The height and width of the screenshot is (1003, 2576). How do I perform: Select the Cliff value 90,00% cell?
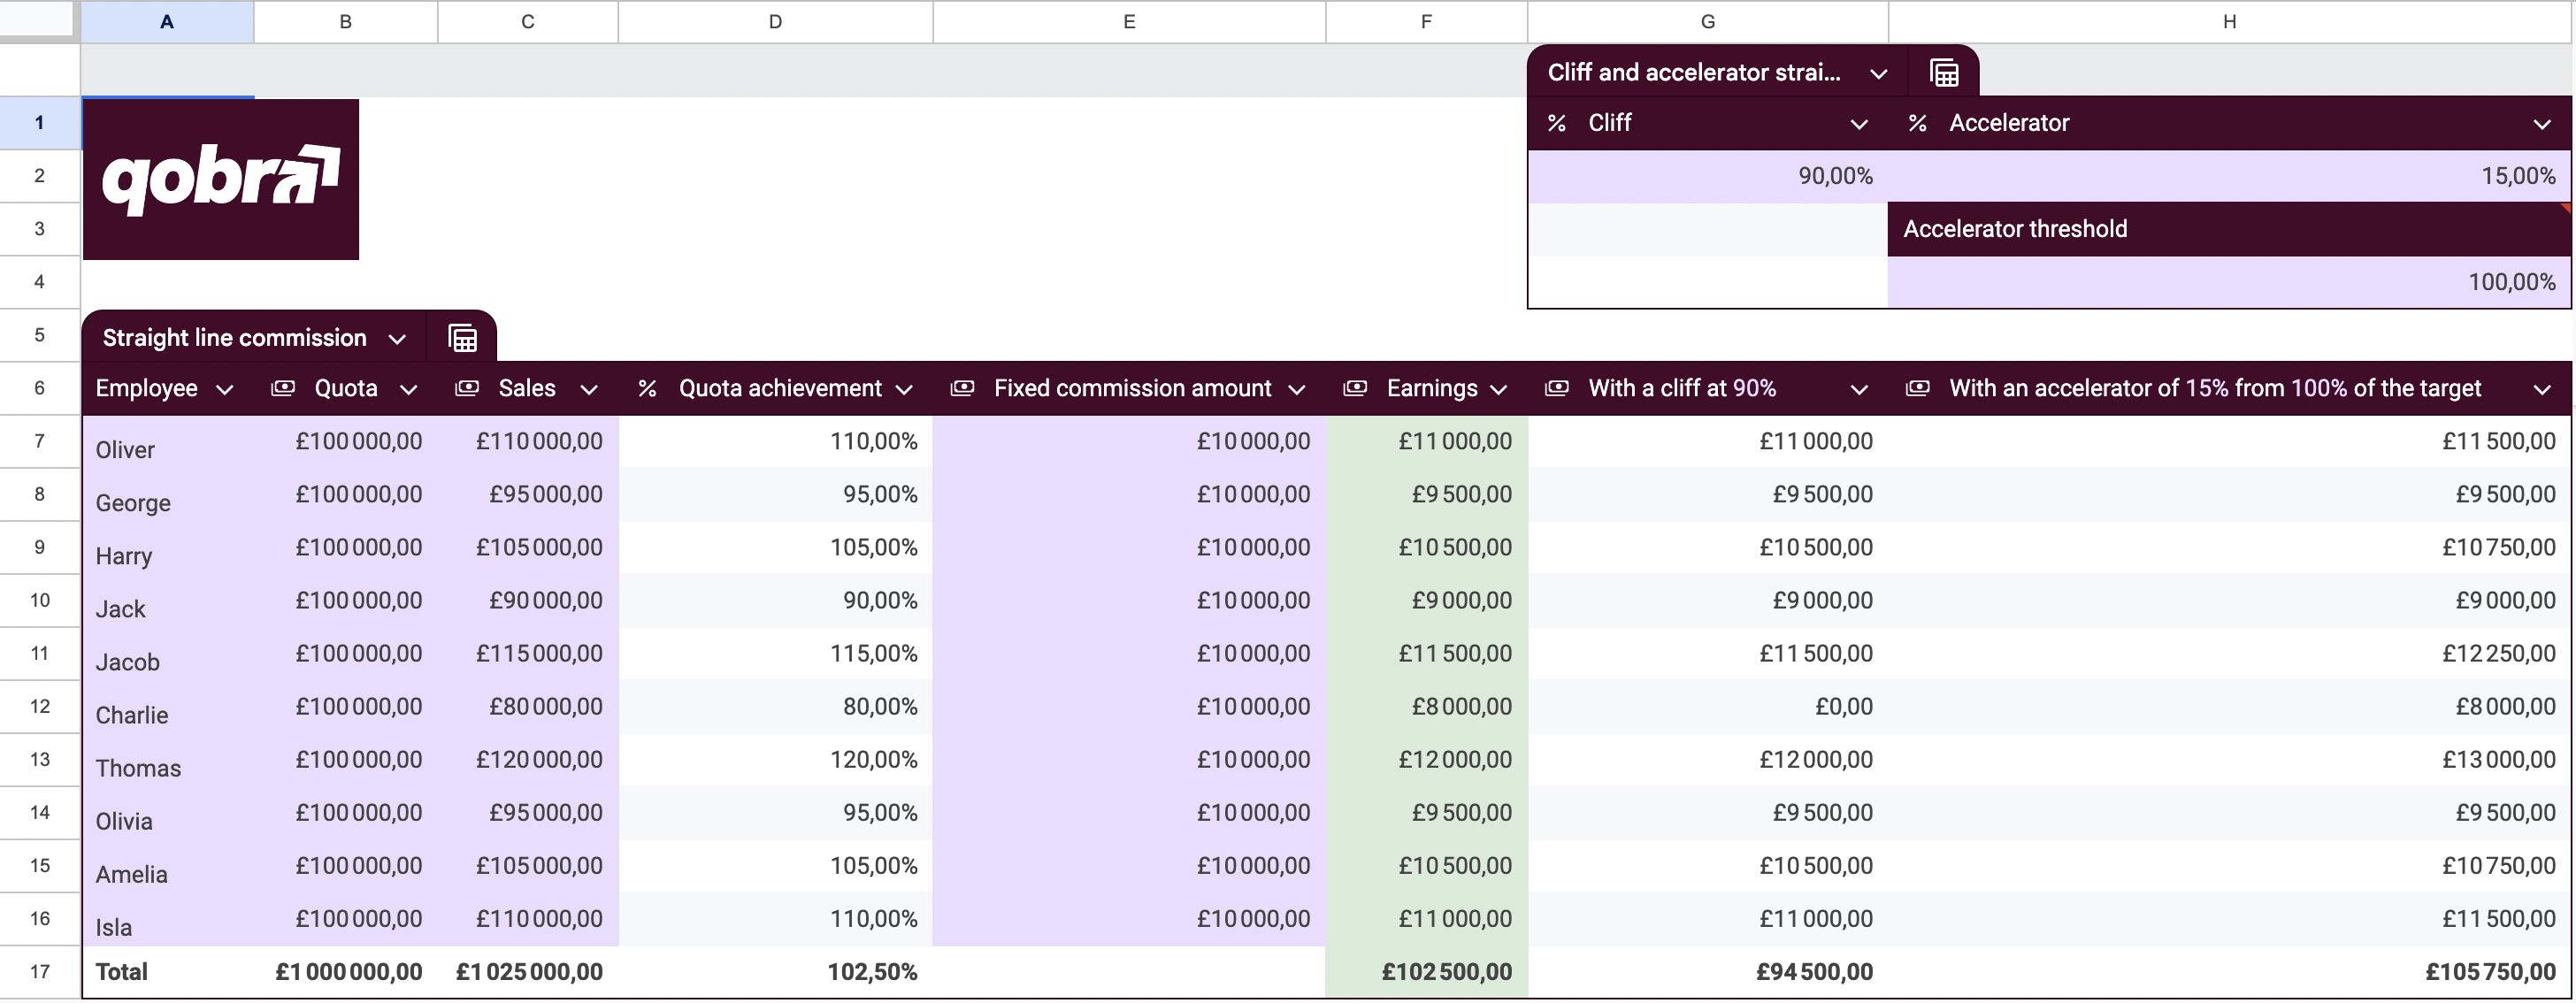coord(1708,176)
